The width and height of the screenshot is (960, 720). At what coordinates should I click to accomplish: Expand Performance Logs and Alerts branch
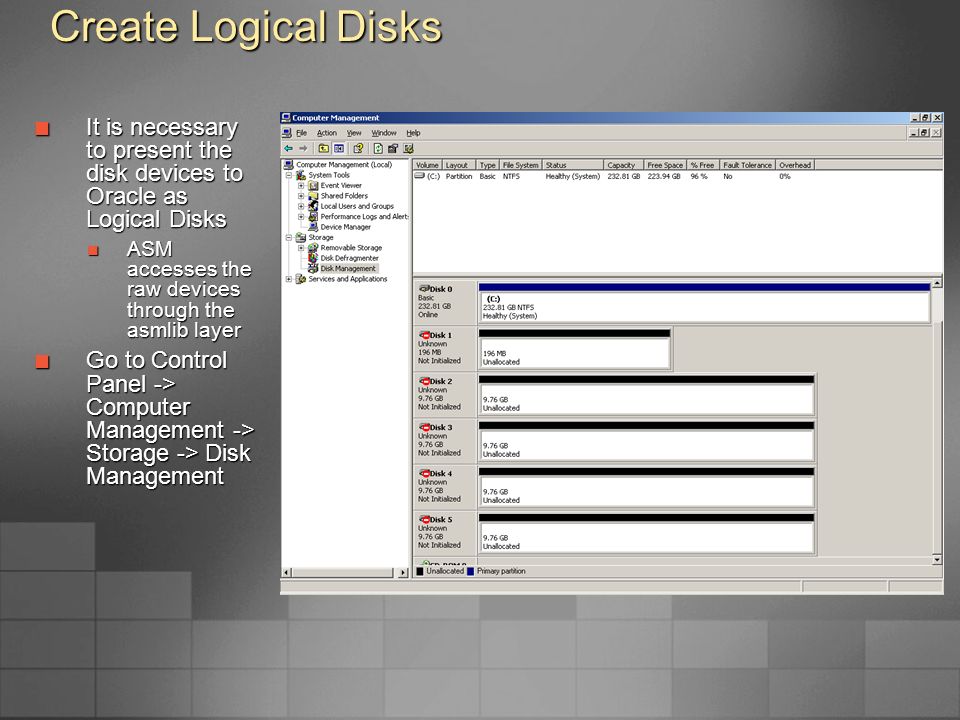point(301,217)
